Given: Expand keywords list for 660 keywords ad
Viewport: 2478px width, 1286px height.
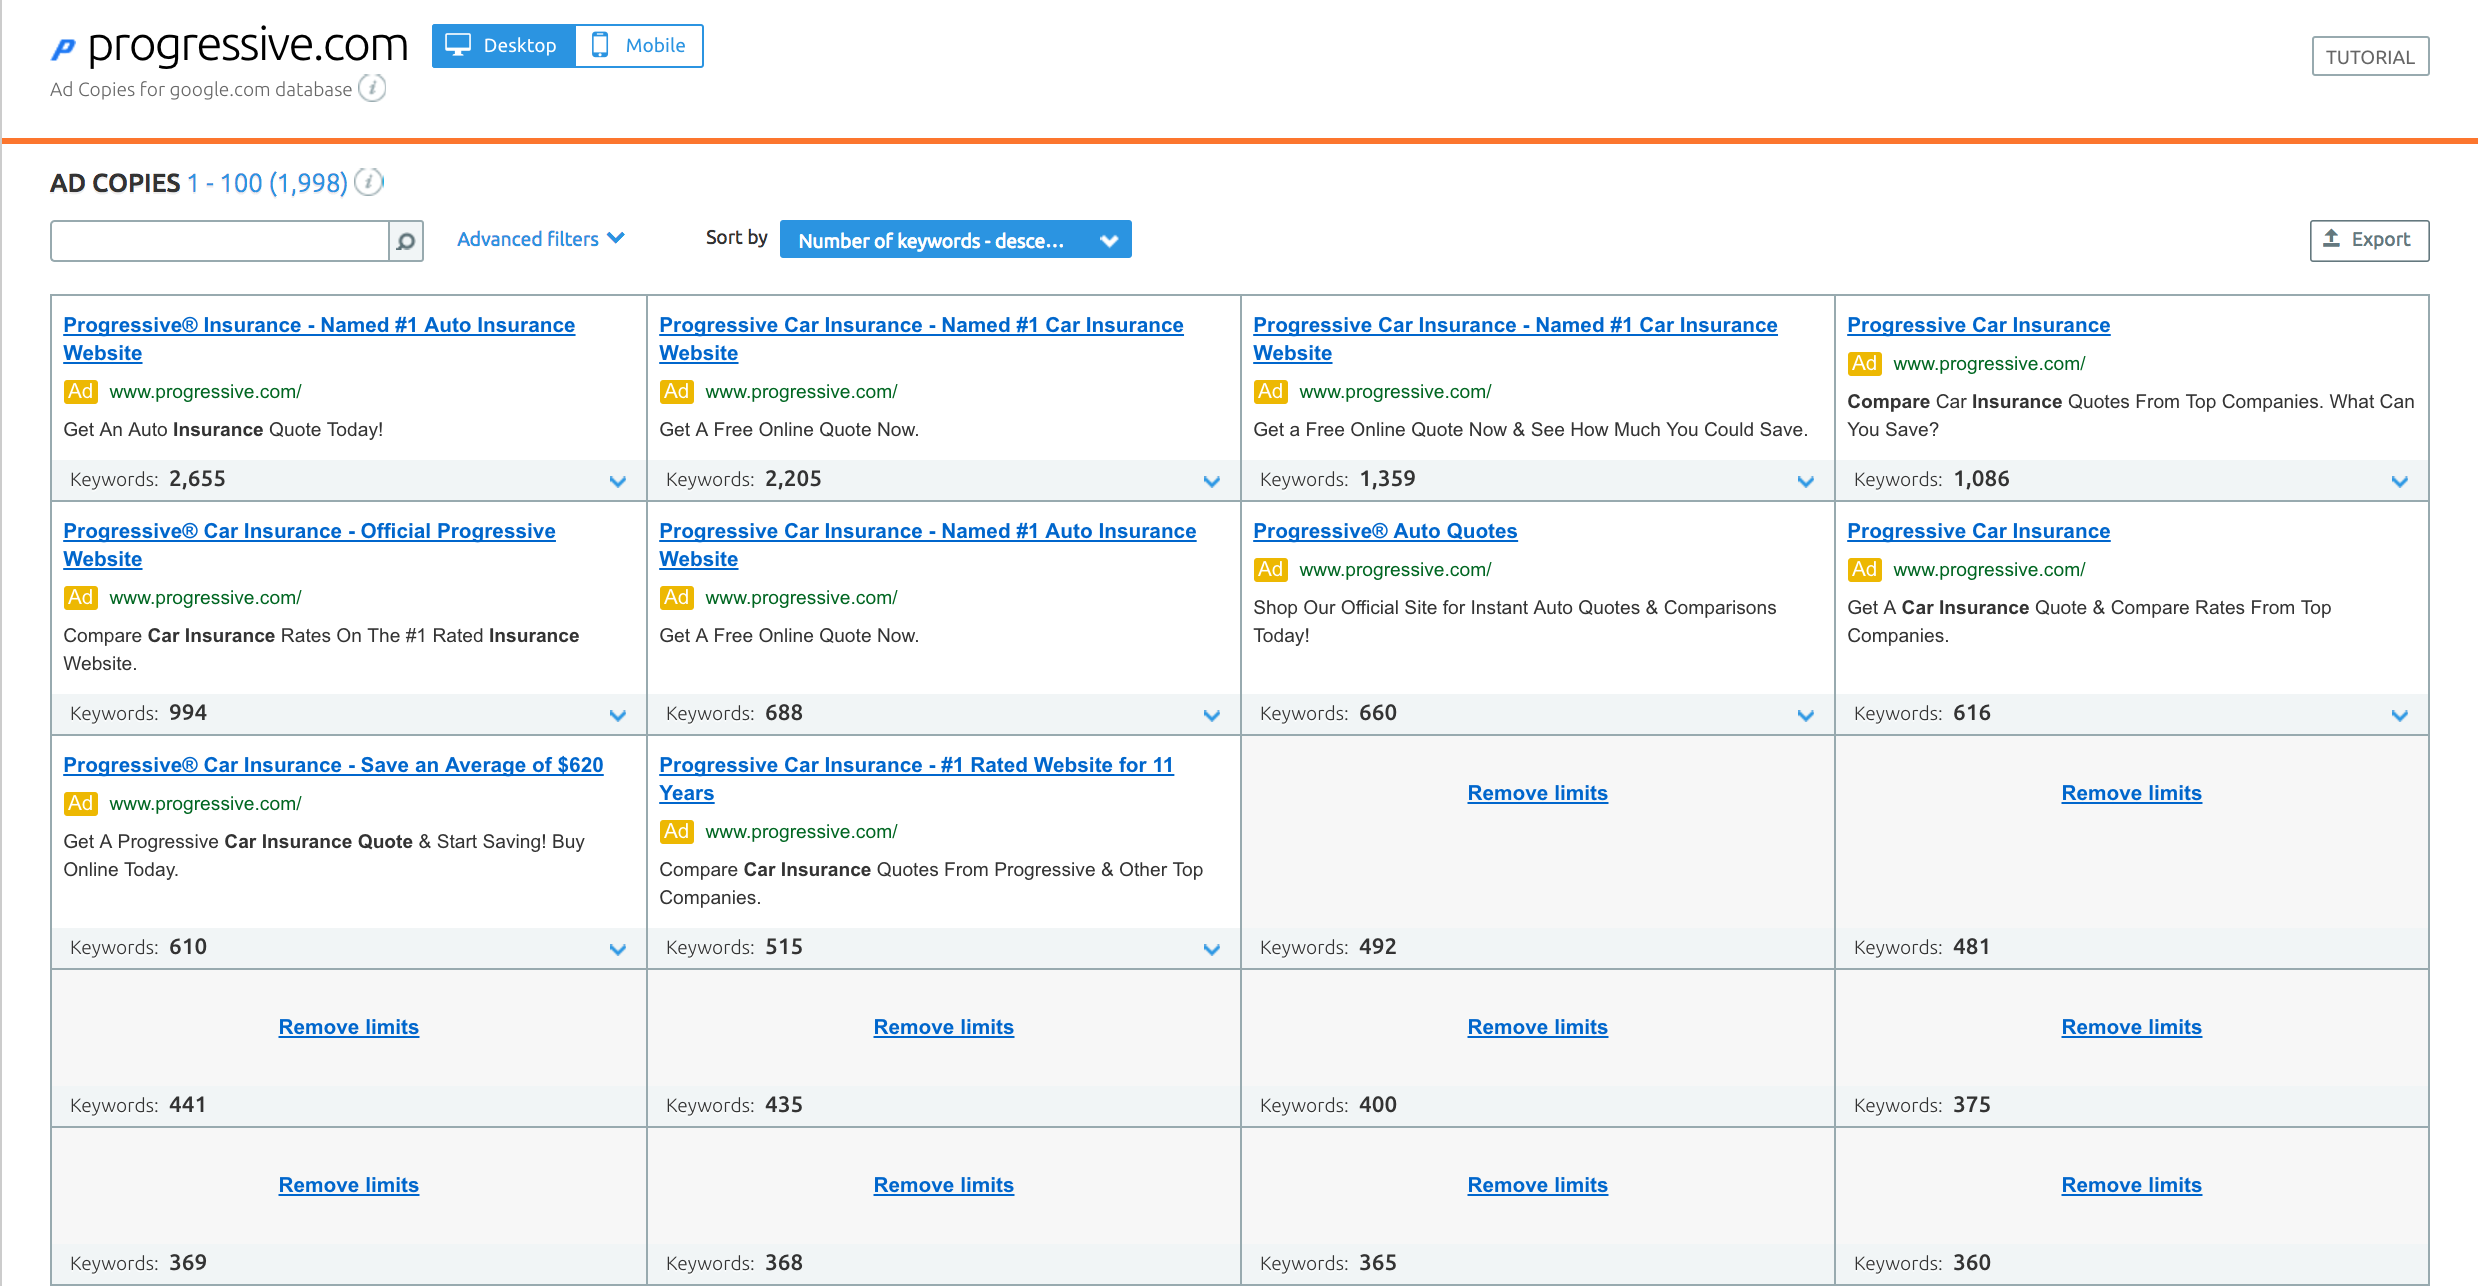Looking at the screenshot, I should point(1805,715).
